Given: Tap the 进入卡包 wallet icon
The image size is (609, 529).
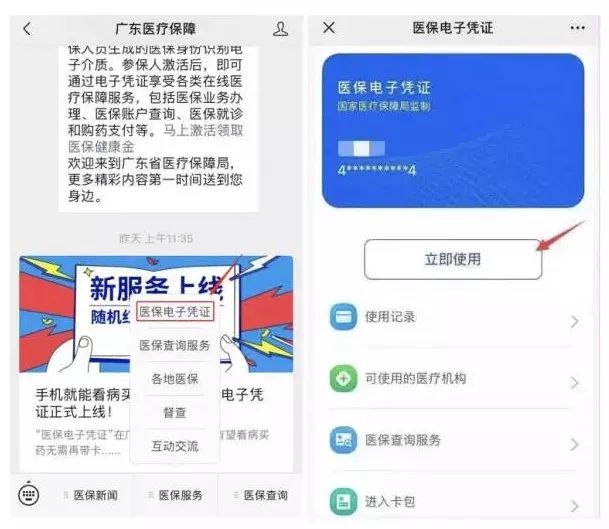Looking at the screenshot, I should [x=343, y=501].
